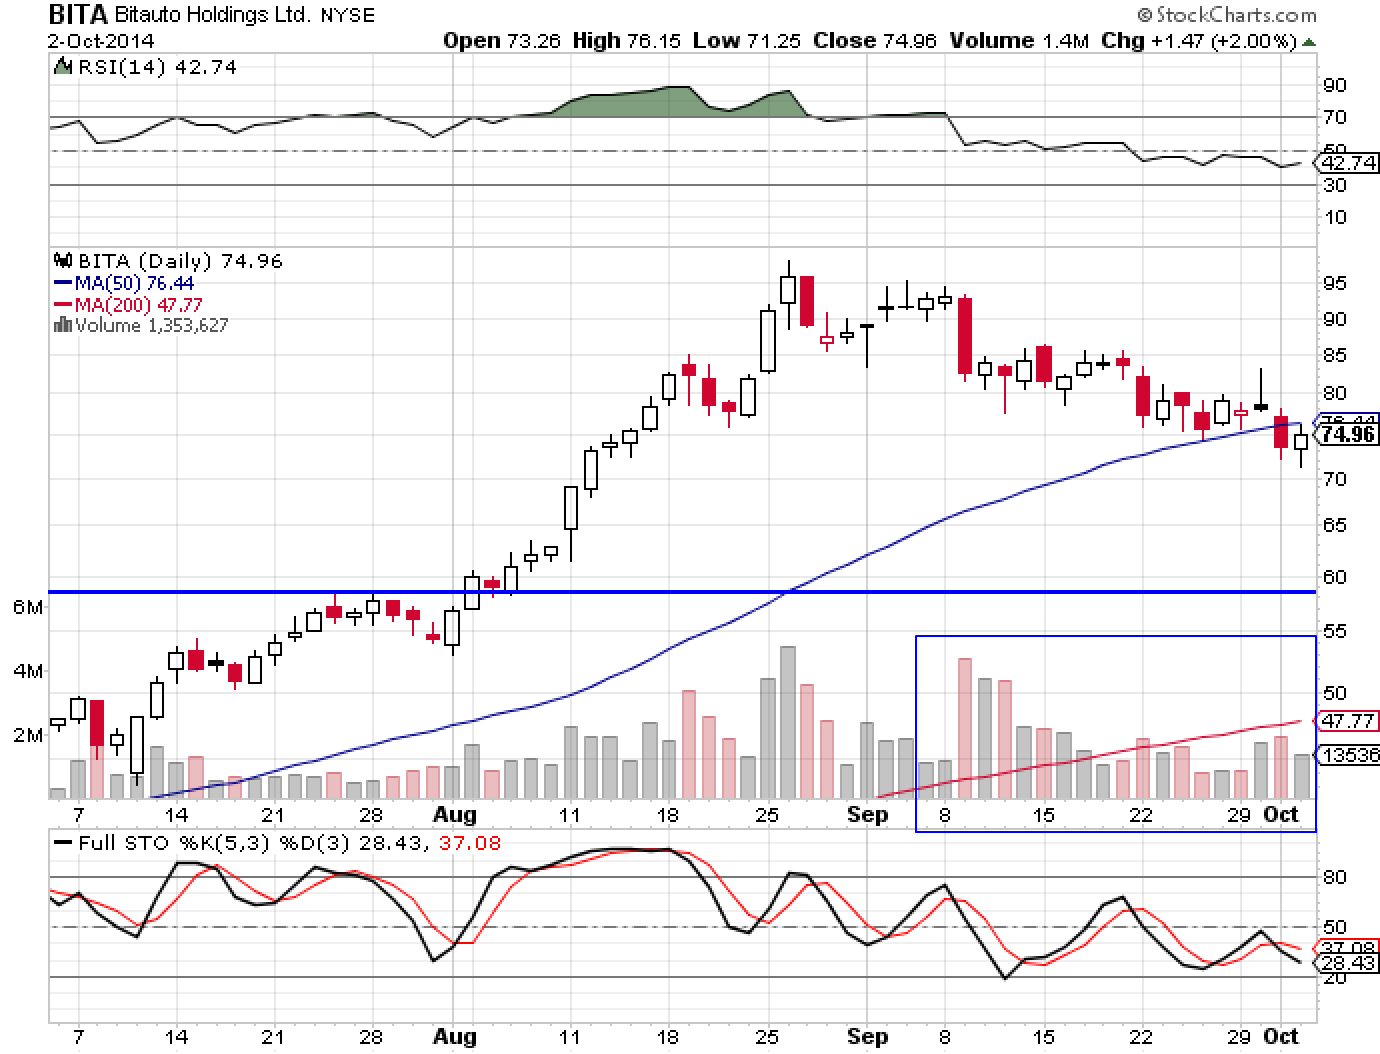Click the 2M volume axis label
Image resolution: width=1380 pixels, height=1054 pixels.
[x=27, y=735]
